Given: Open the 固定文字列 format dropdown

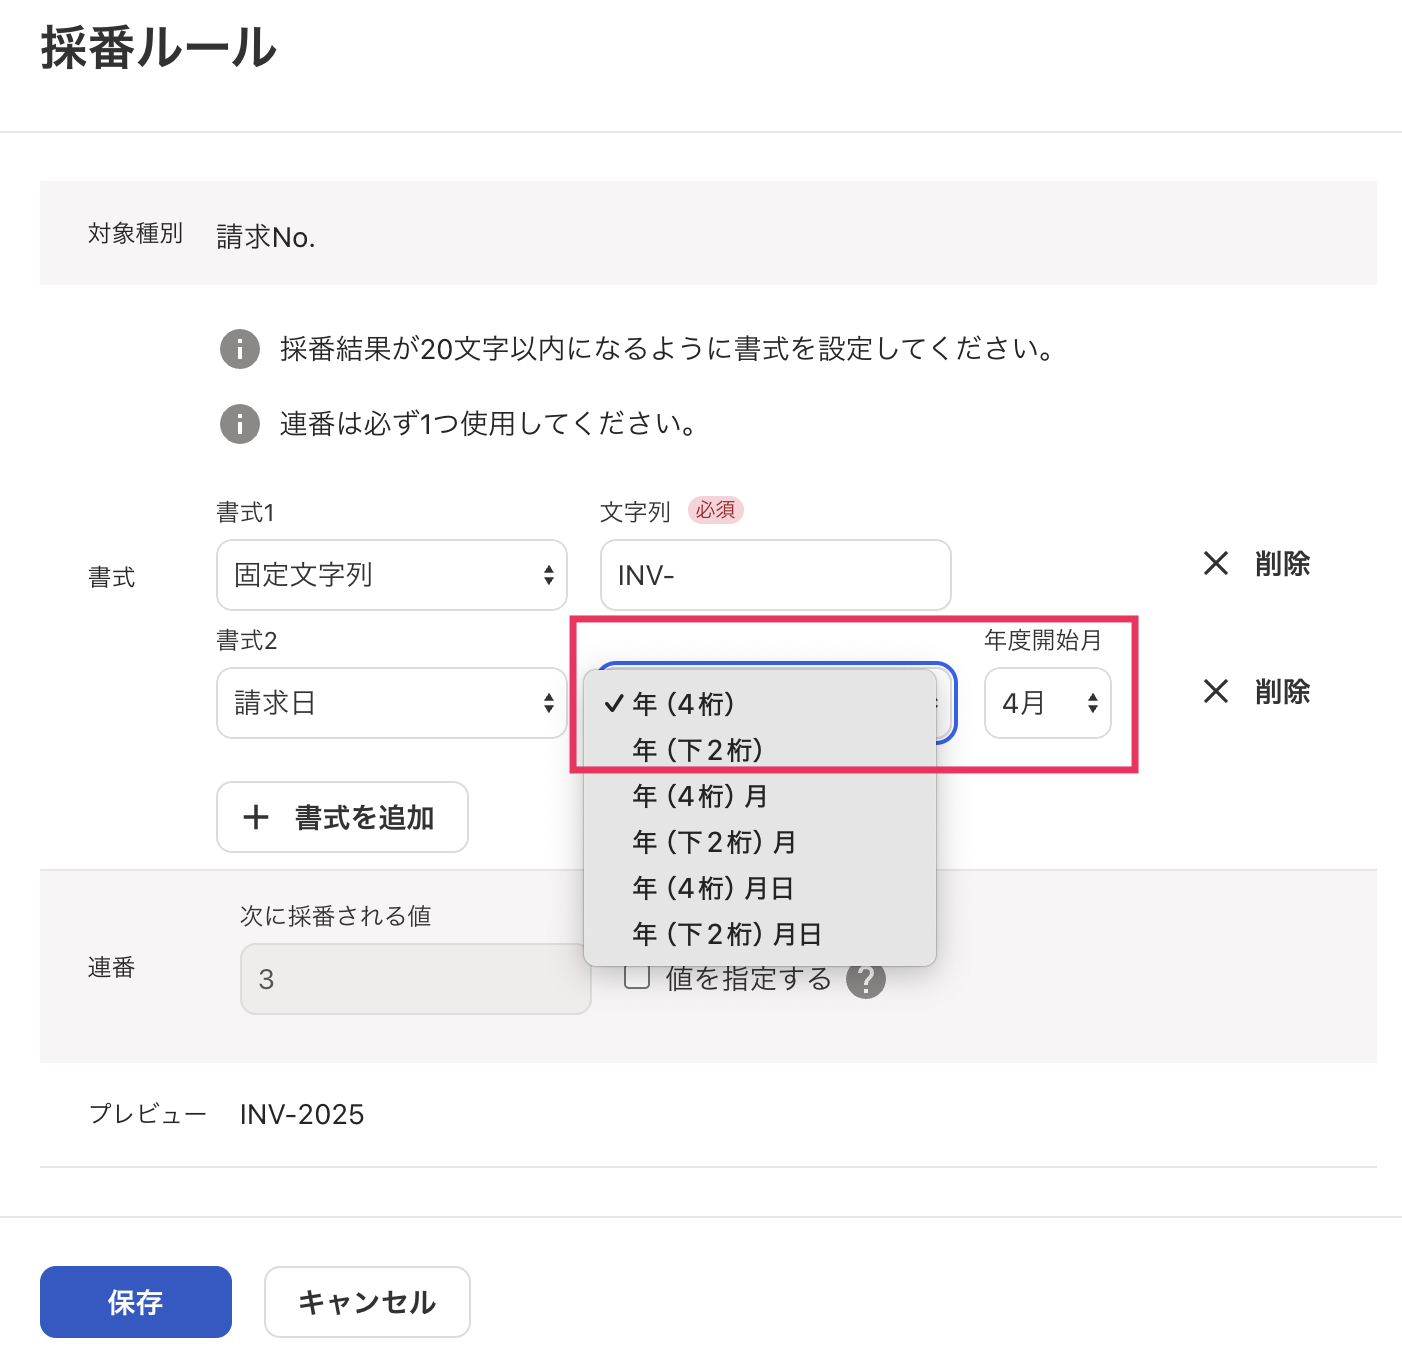Looking at the screenshot, I should tap(391, 575).
